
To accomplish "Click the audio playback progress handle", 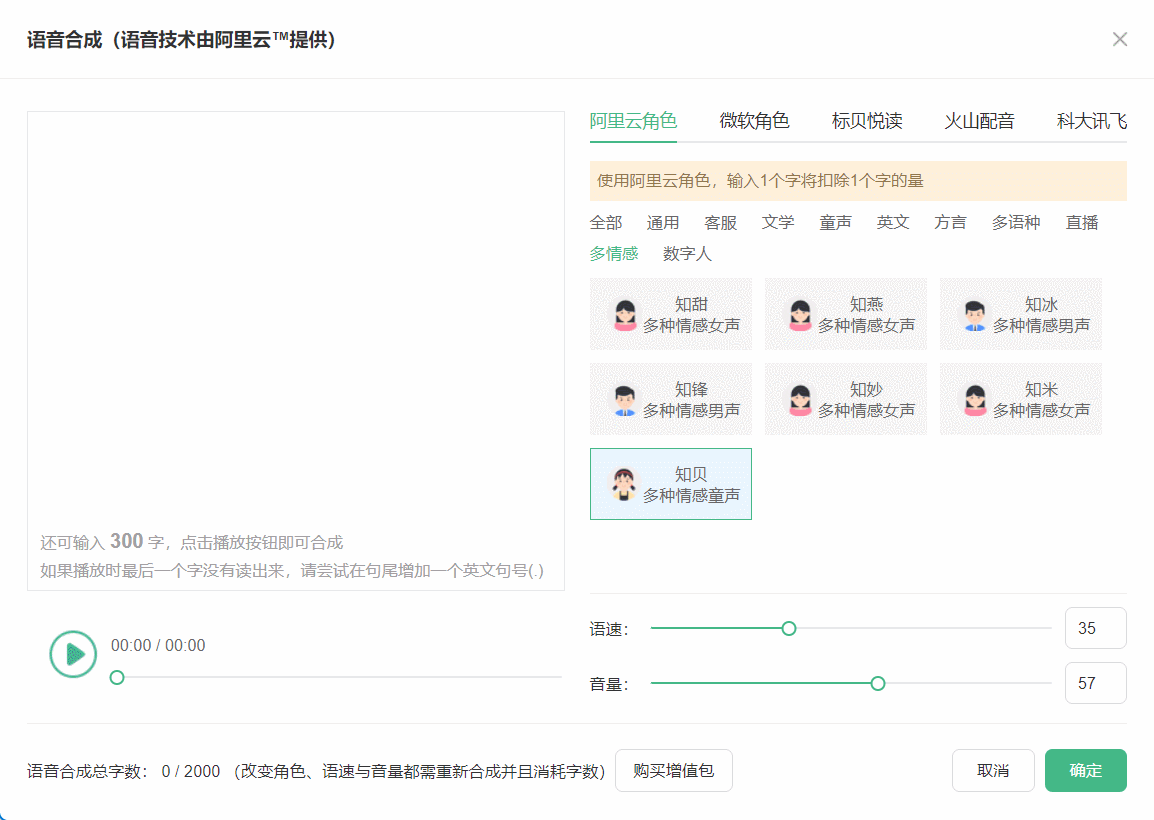I will (117, 678).
